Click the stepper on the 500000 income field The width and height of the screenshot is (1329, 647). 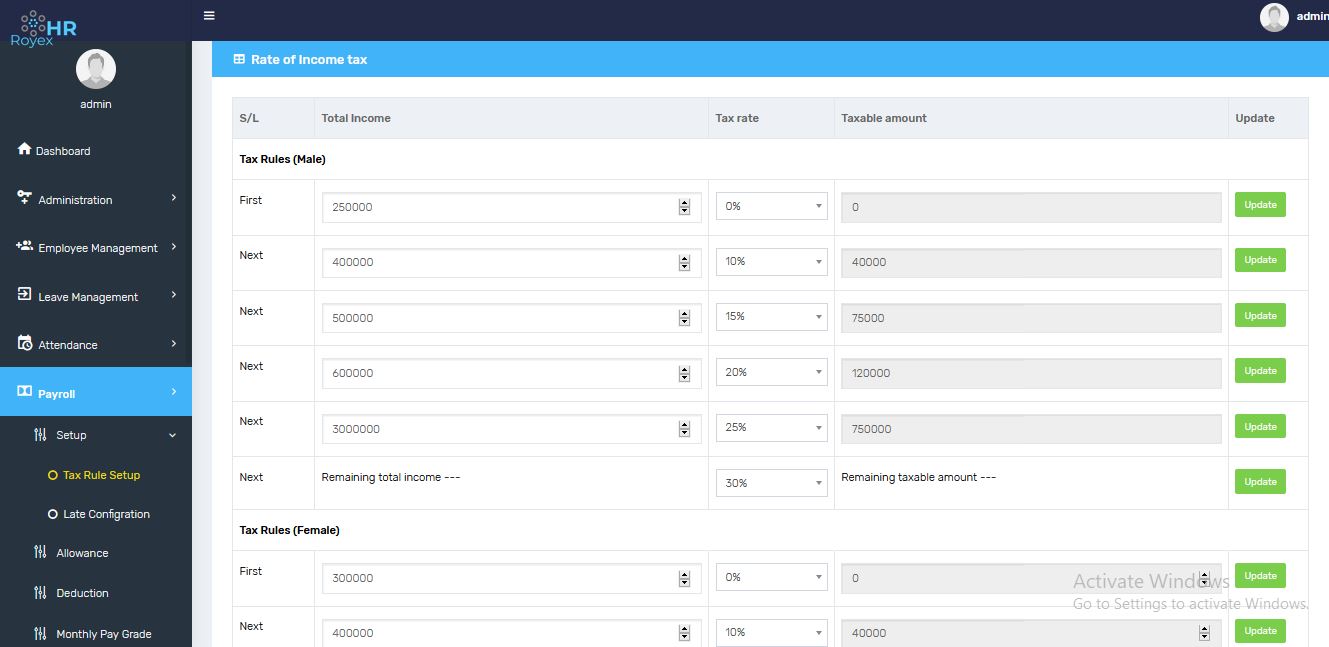click(684, 318)
